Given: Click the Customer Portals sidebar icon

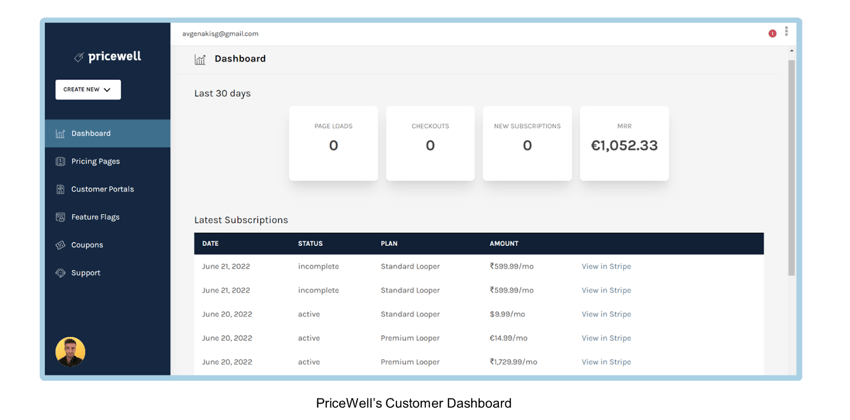Looking at the screenshot, I should [61, 189].
